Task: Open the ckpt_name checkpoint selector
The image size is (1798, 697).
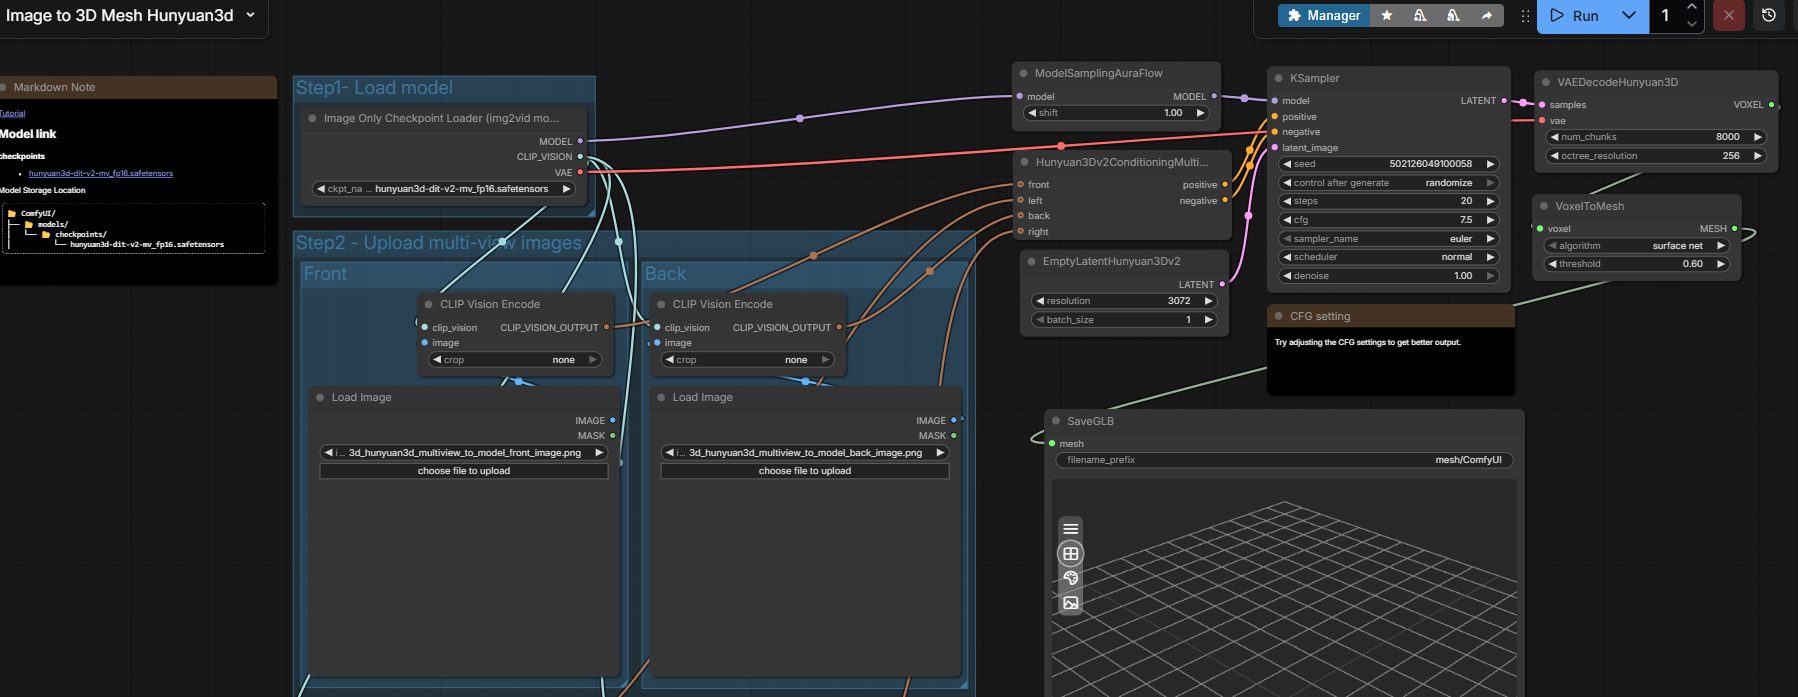Action: (x=444, y=189)
